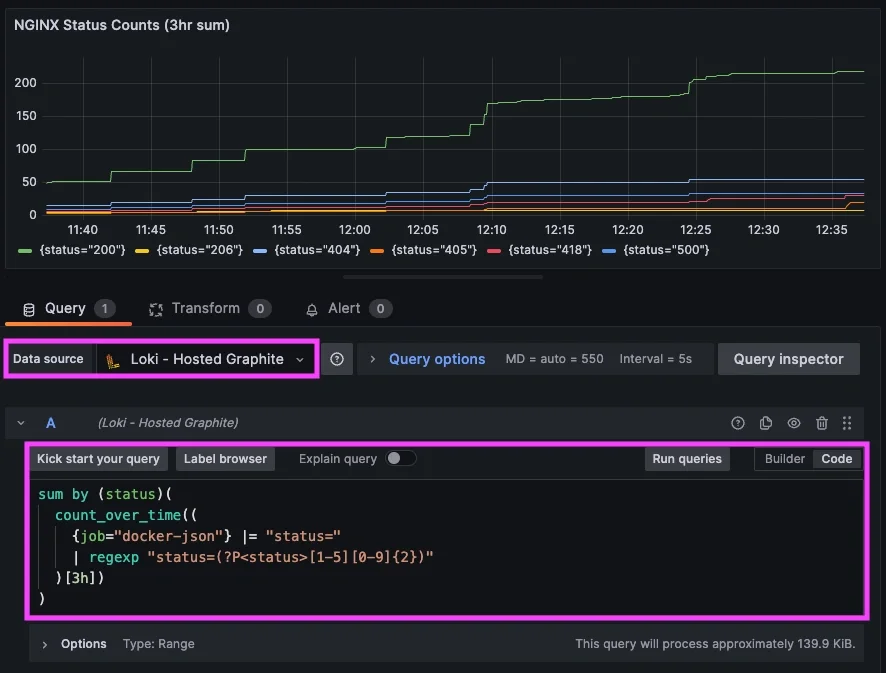This screenshot has width=886, height=673.
Task: Click the bell icon on the Alert tab
Action: pos(312,309)
